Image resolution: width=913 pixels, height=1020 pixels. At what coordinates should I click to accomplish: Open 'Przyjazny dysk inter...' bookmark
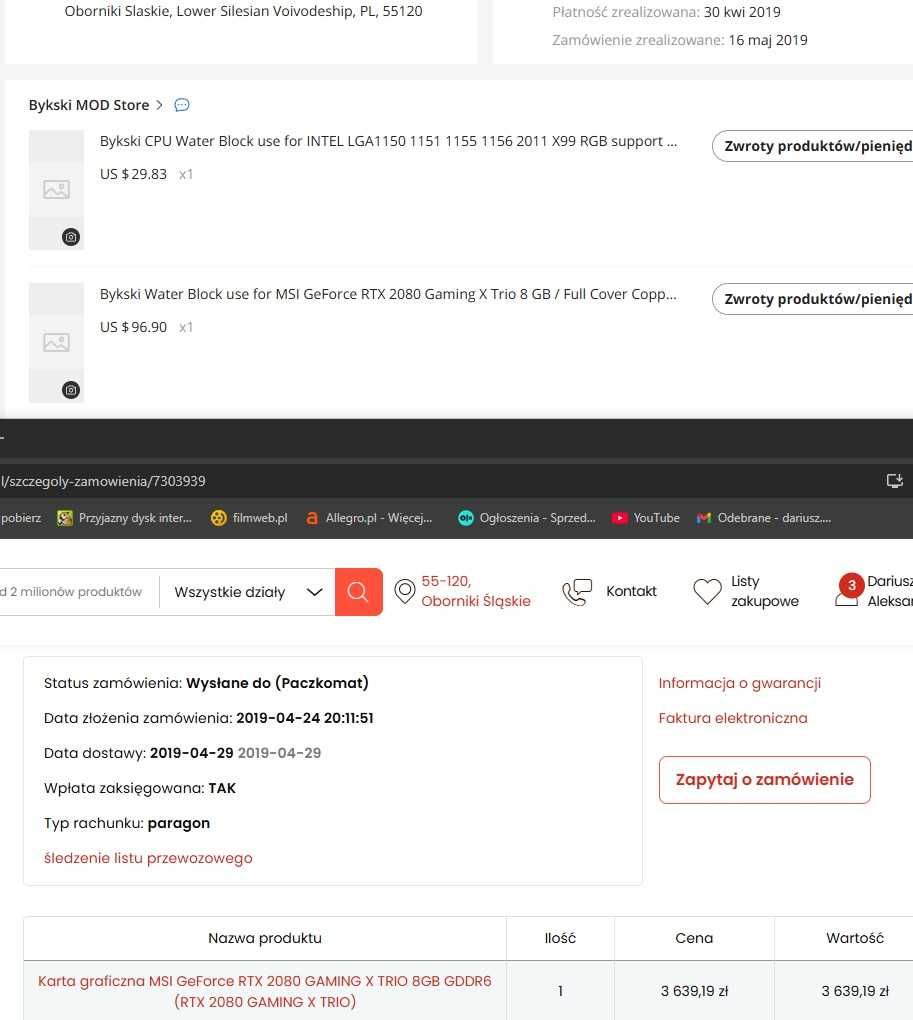click(125, 518)
